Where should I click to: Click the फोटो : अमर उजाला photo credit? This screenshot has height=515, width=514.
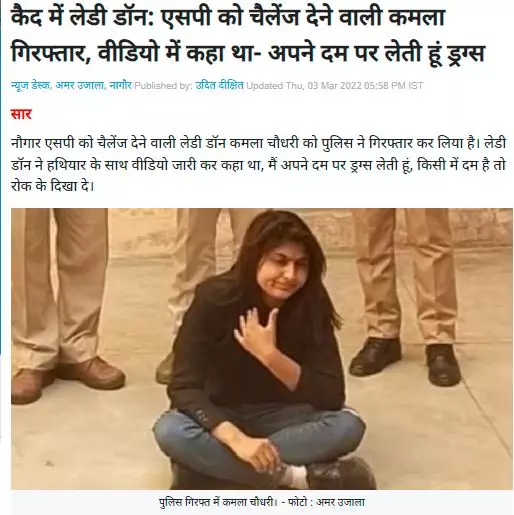click(326, 502)
